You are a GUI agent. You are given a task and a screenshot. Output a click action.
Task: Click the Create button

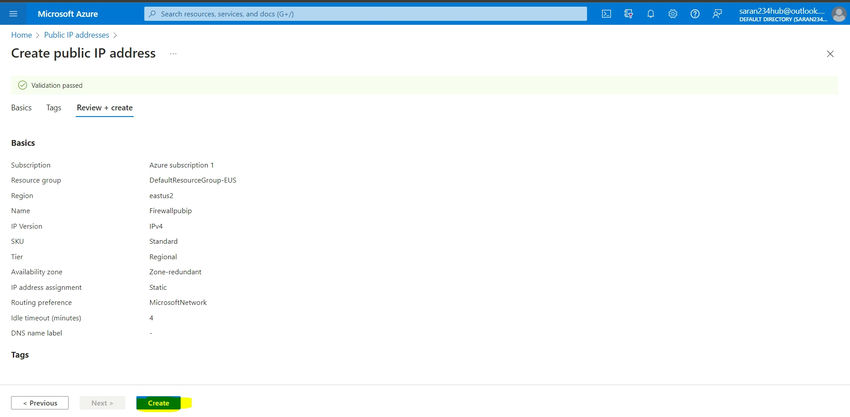pos(158,403)
